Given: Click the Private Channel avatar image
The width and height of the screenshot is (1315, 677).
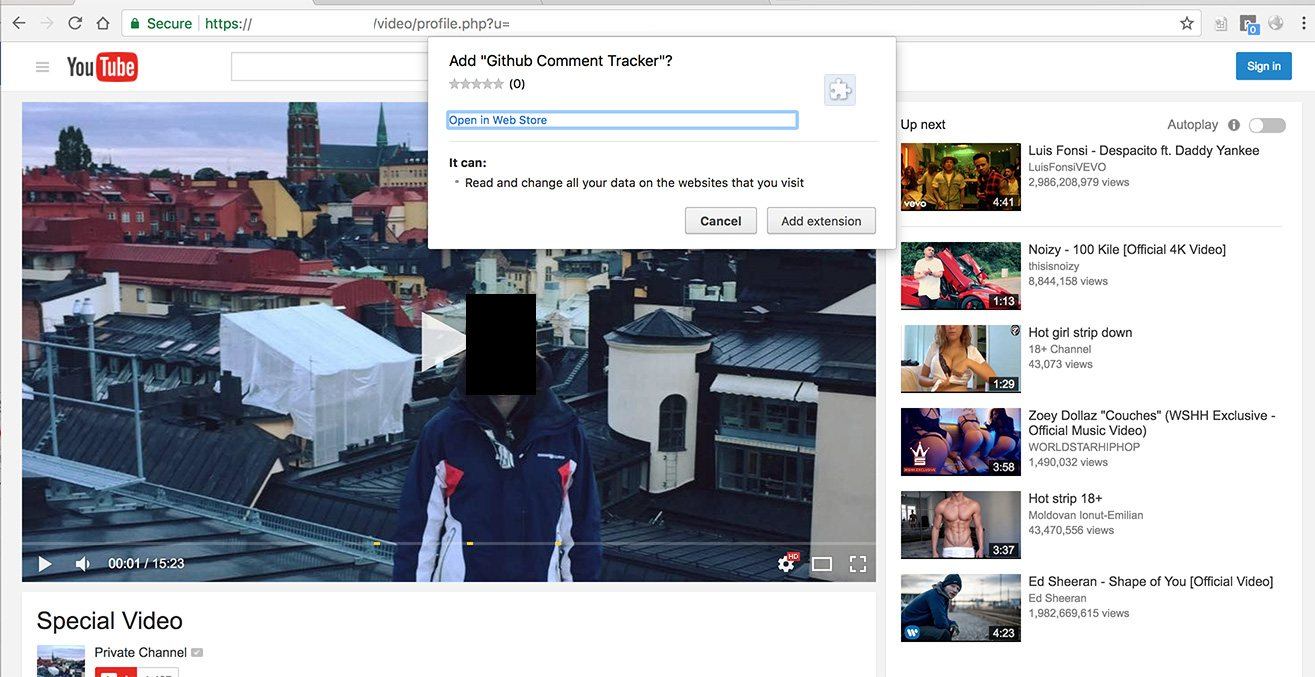Looking at the screenshot, I should [61, 661].
